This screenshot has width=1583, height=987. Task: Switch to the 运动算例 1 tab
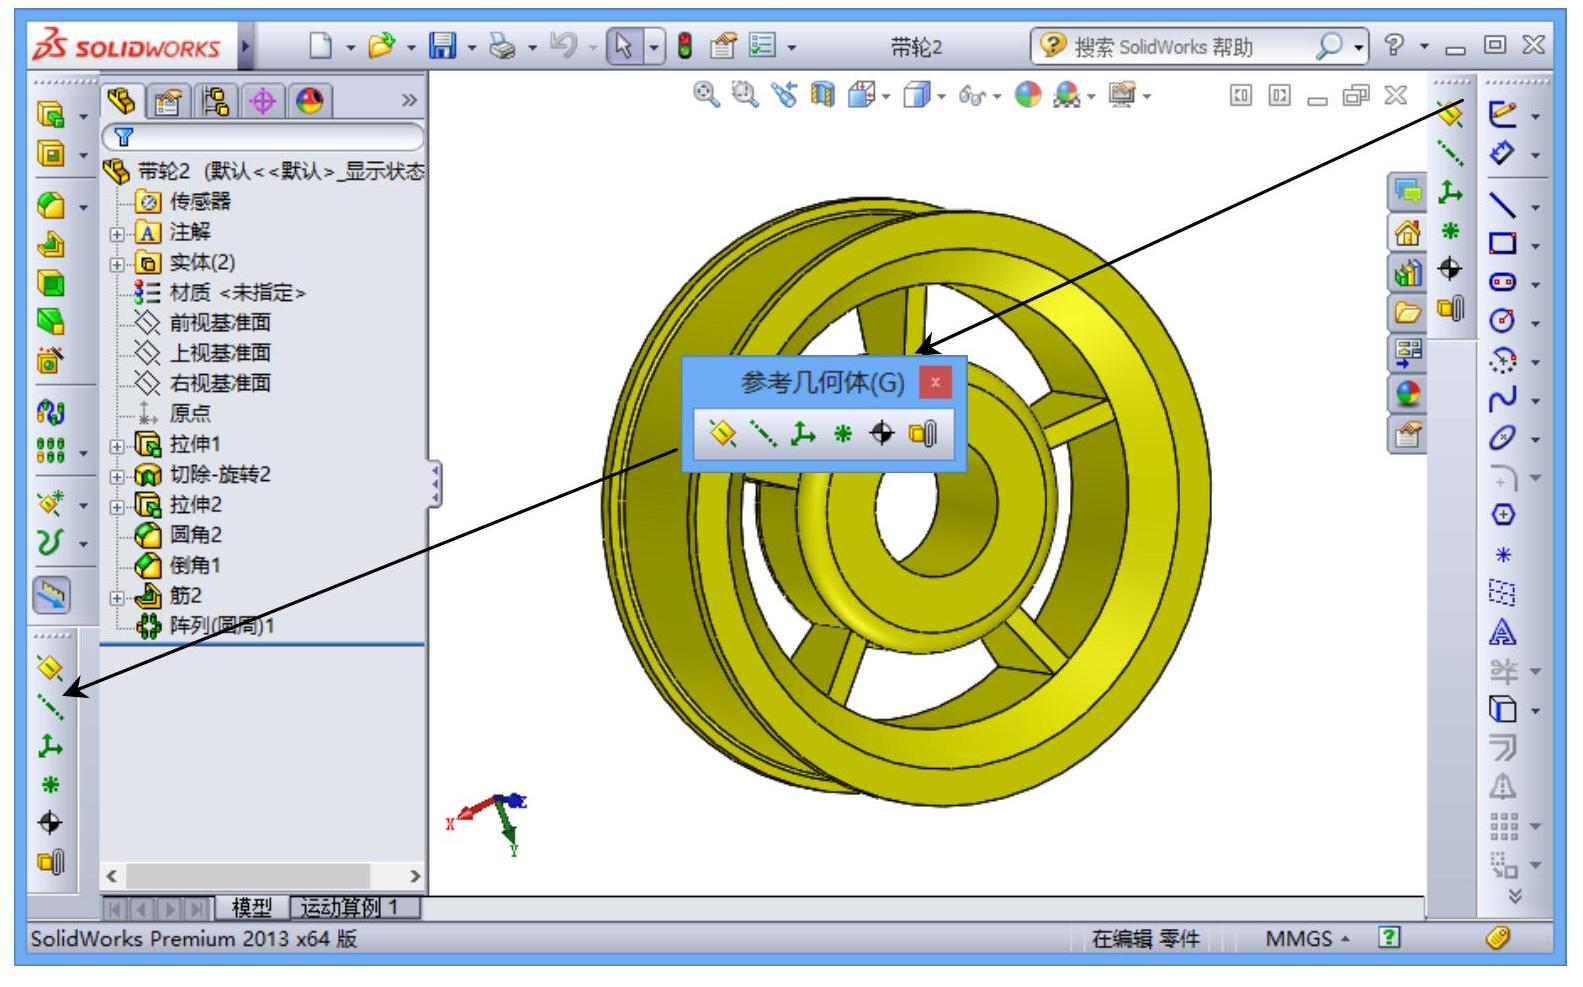[354, 908]
